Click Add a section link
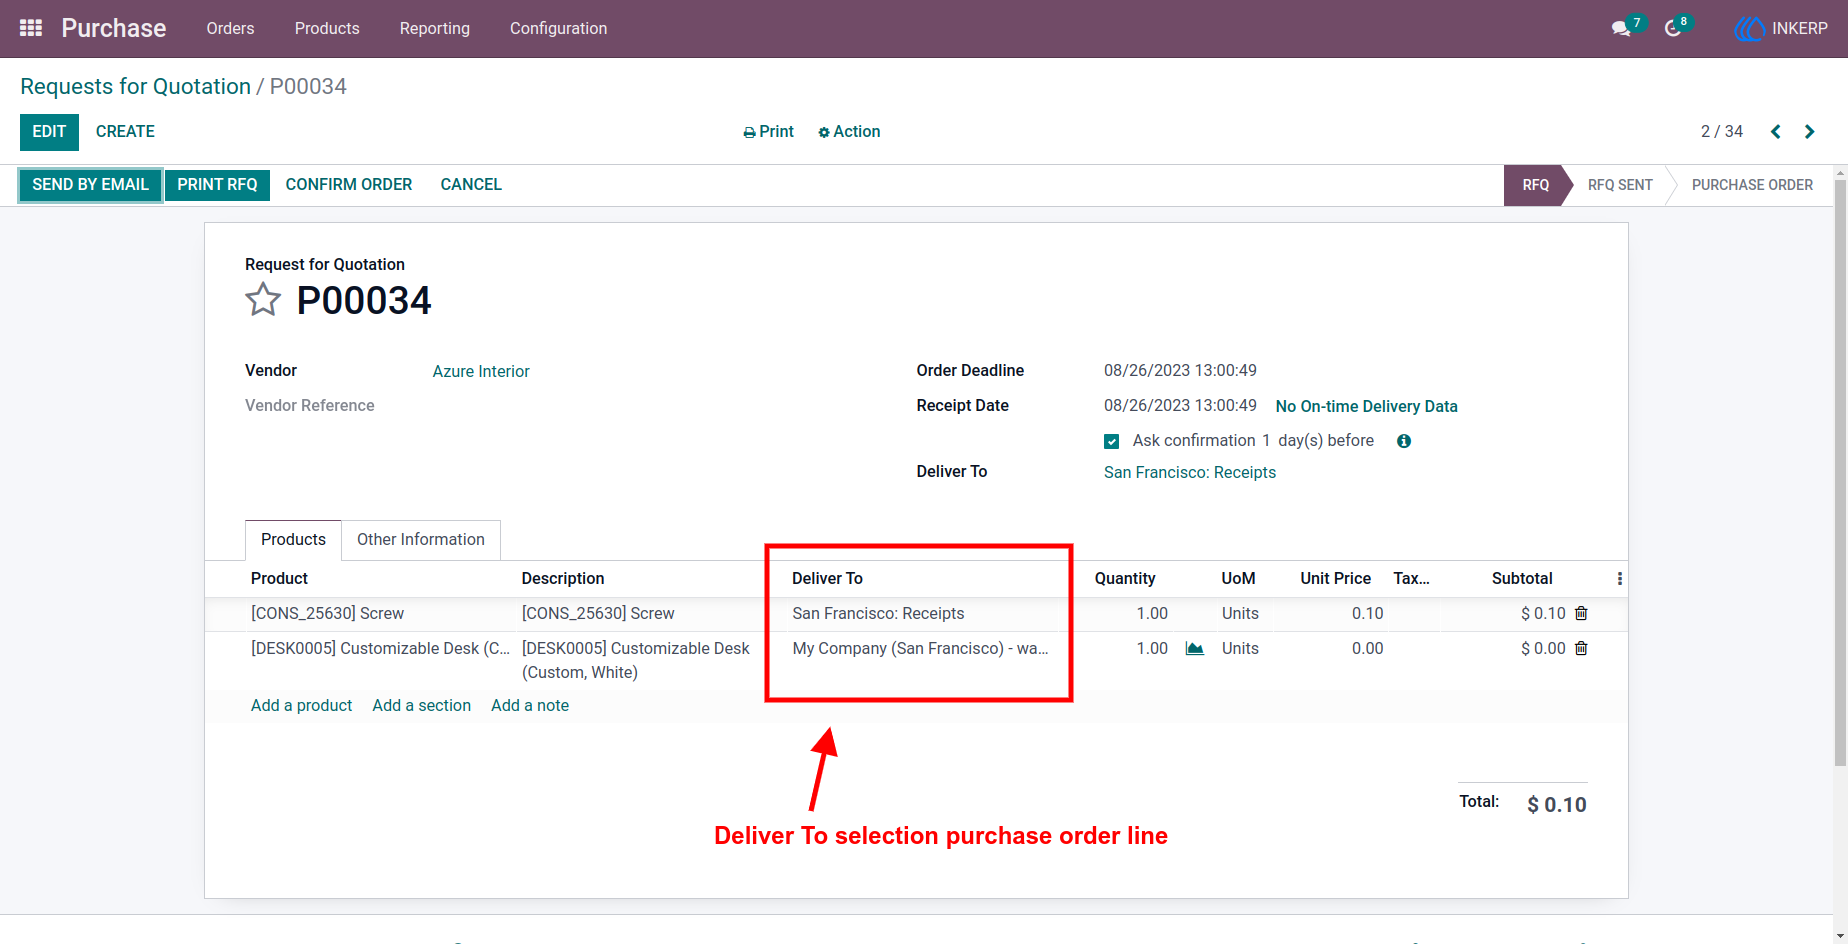The height and width of the screenshot is (944, 1848). click(x=421, y=706)
